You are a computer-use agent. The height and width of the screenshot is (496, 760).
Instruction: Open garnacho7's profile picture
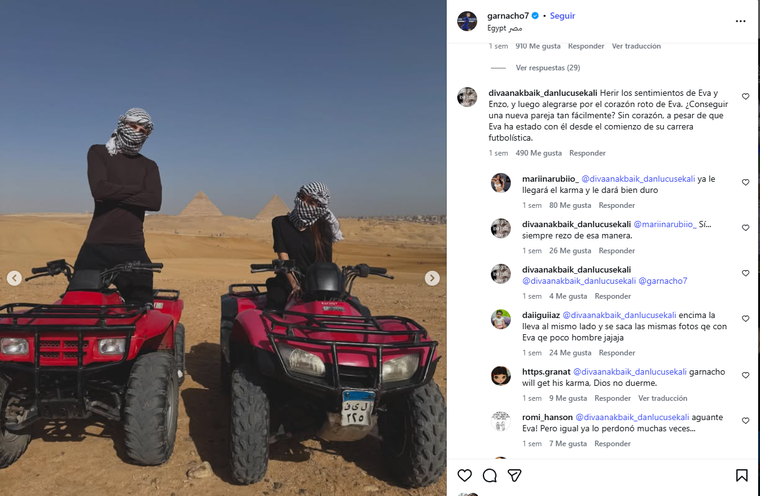467,21
